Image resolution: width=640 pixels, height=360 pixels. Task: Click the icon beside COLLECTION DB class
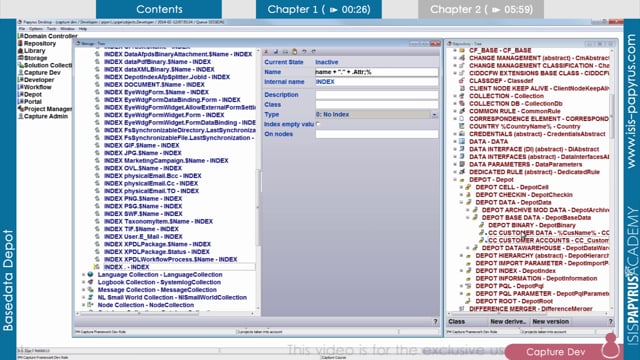pyautogui.click(x=462, y=104)
